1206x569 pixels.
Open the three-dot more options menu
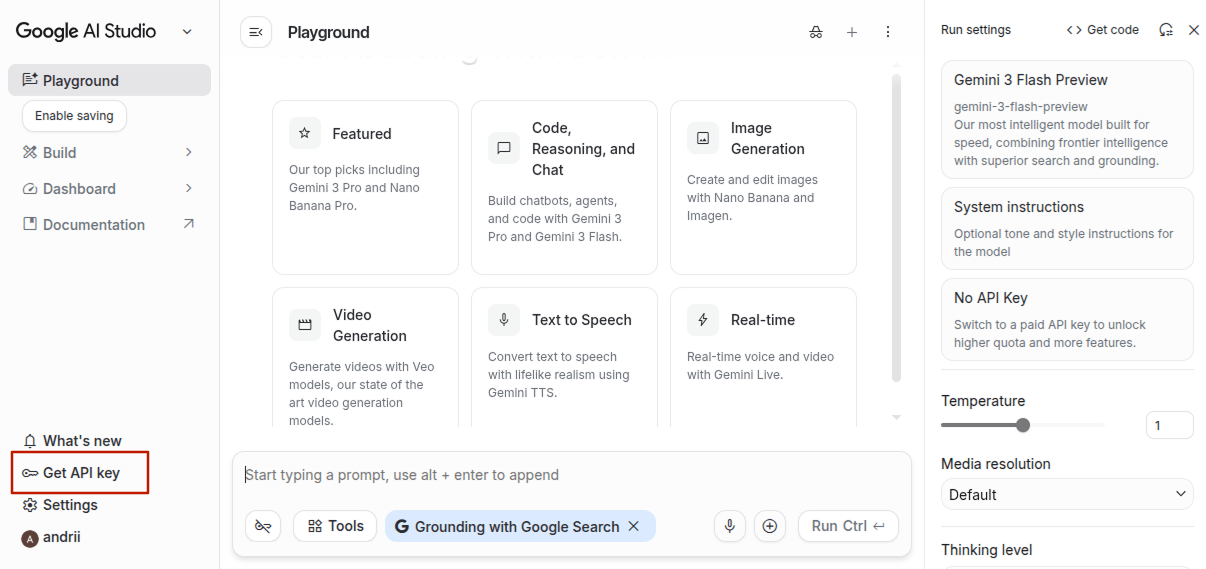click(888, 32)
